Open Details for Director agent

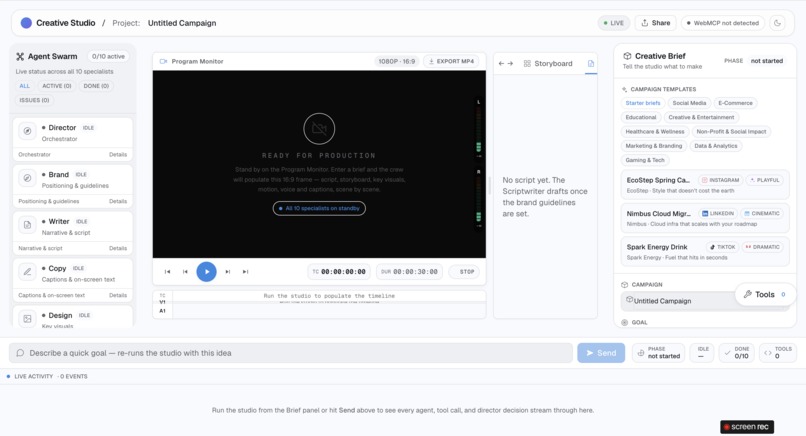pos(118,154)
